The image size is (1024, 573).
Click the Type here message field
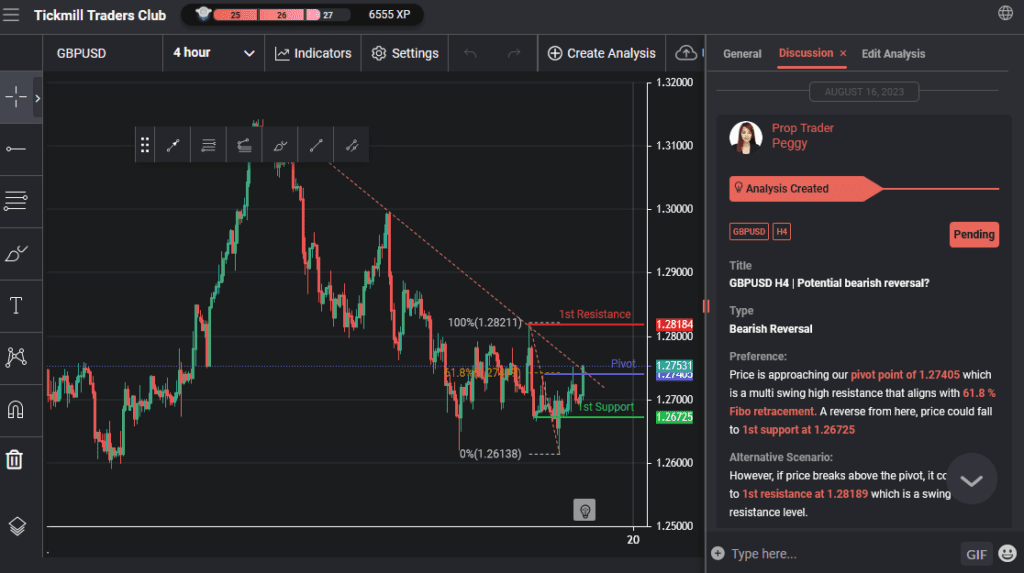[x=840, y=554]
